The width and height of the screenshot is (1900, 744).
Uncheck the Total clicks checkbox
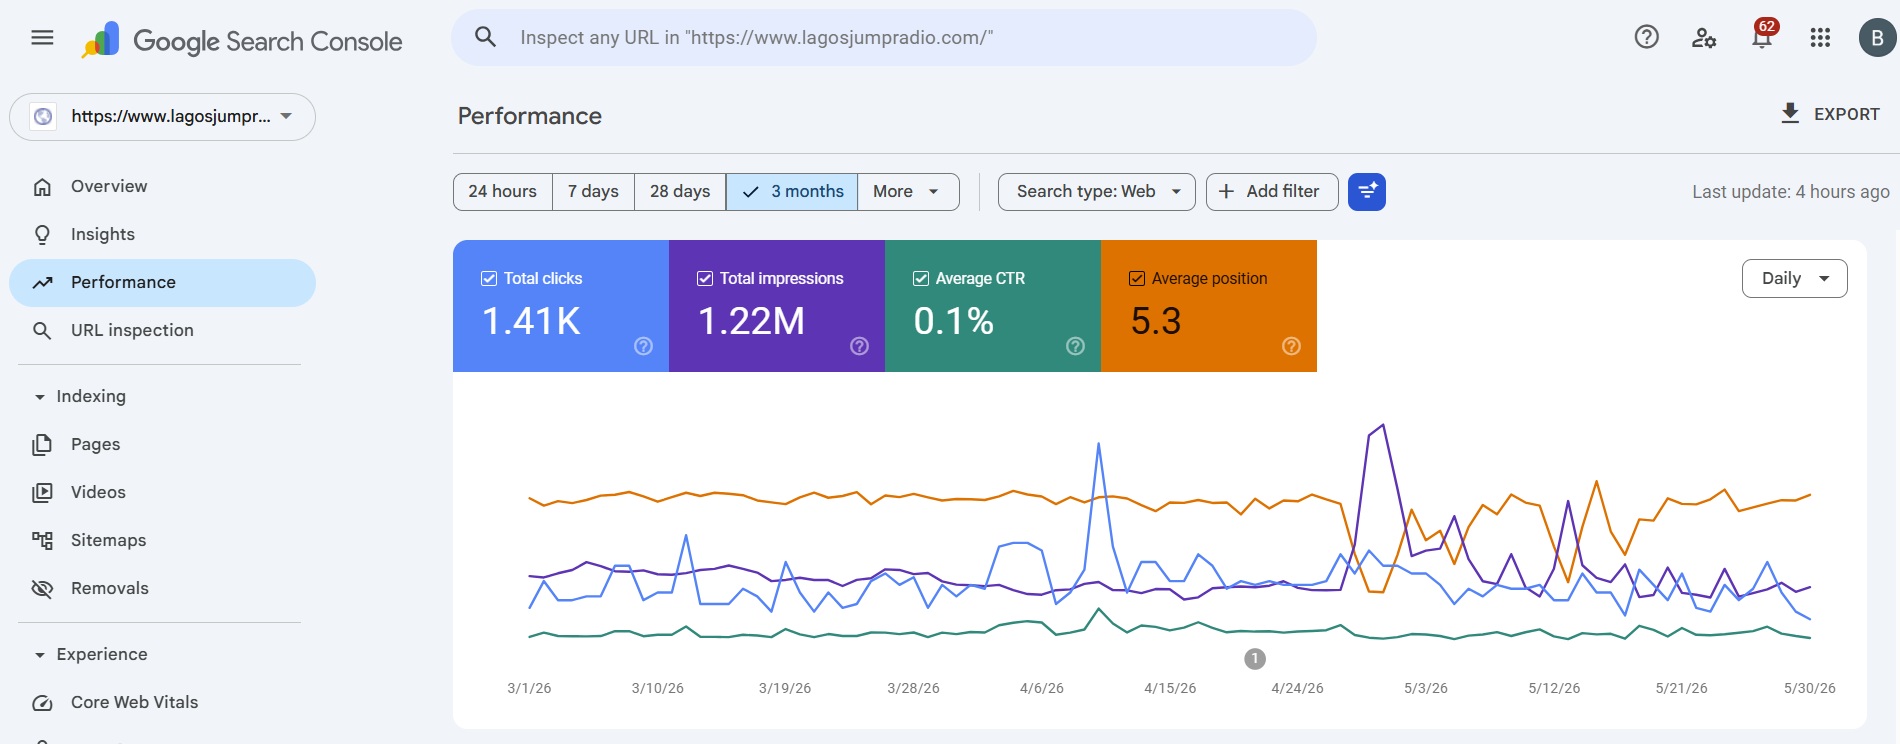tap(489, 279)
